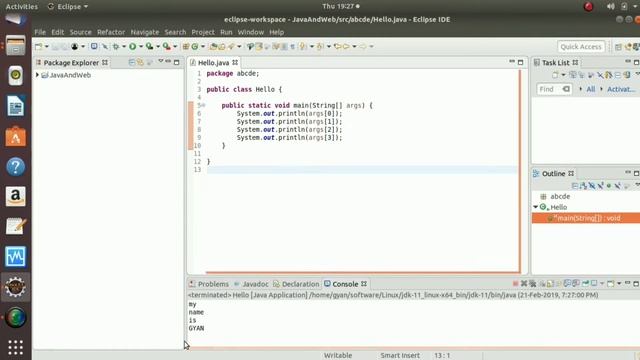Image resolution: width=640 pixels, height=360 pixels.
Task: Click the Run (green play) toolbar button
Action: (133, 47)
